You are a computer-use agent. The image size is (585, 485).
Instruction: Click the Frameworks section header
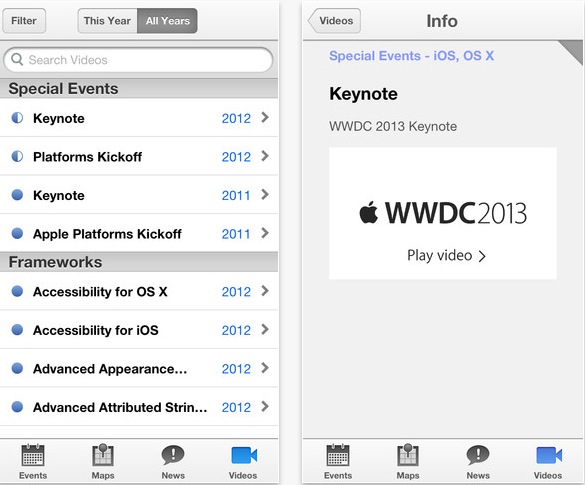(139, 262)
